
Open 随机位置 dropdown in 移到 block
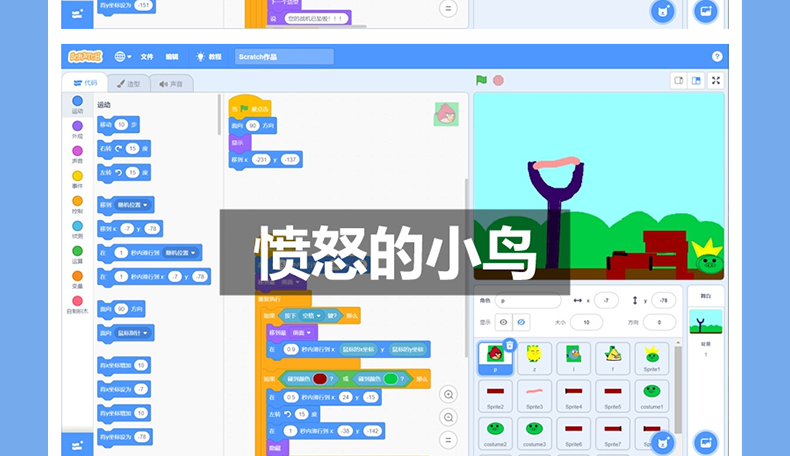pyautogui.click(x=133, y=205)
